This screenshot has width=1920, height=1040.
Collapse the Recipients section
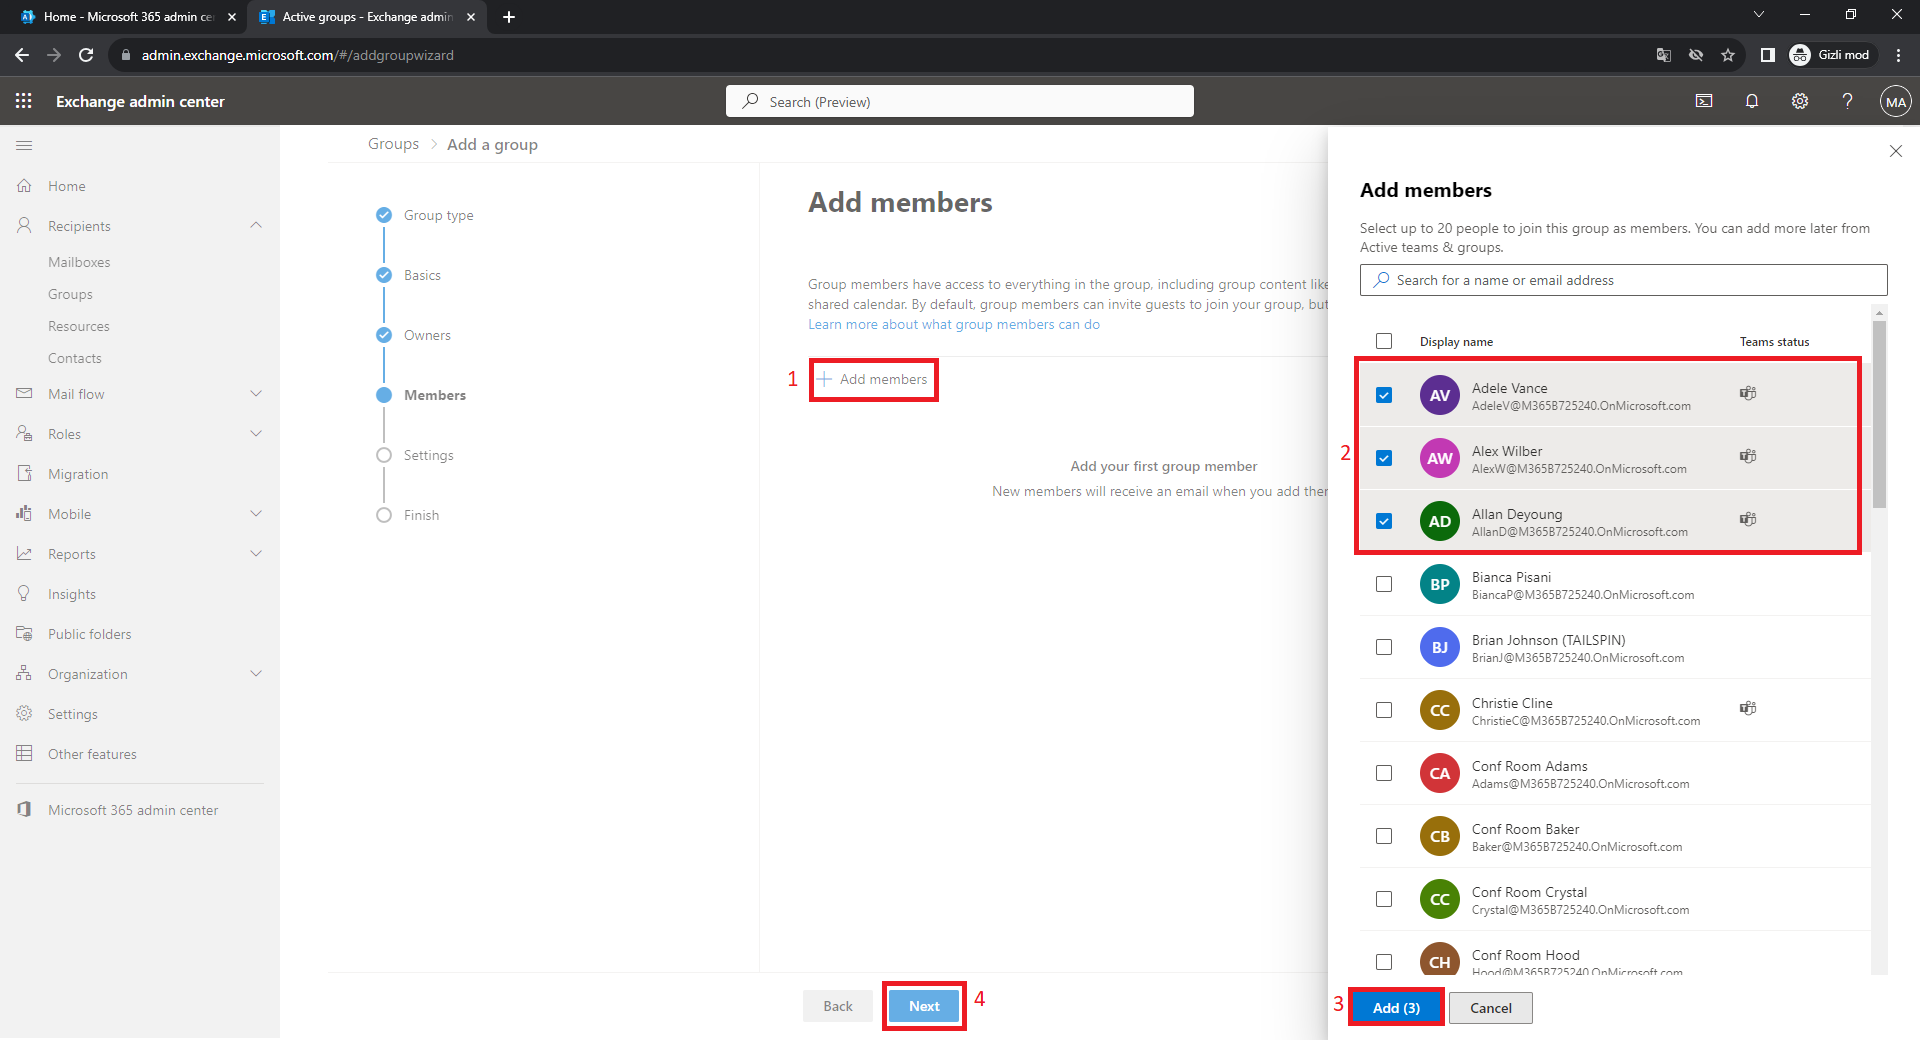click(x=256, y=226)
